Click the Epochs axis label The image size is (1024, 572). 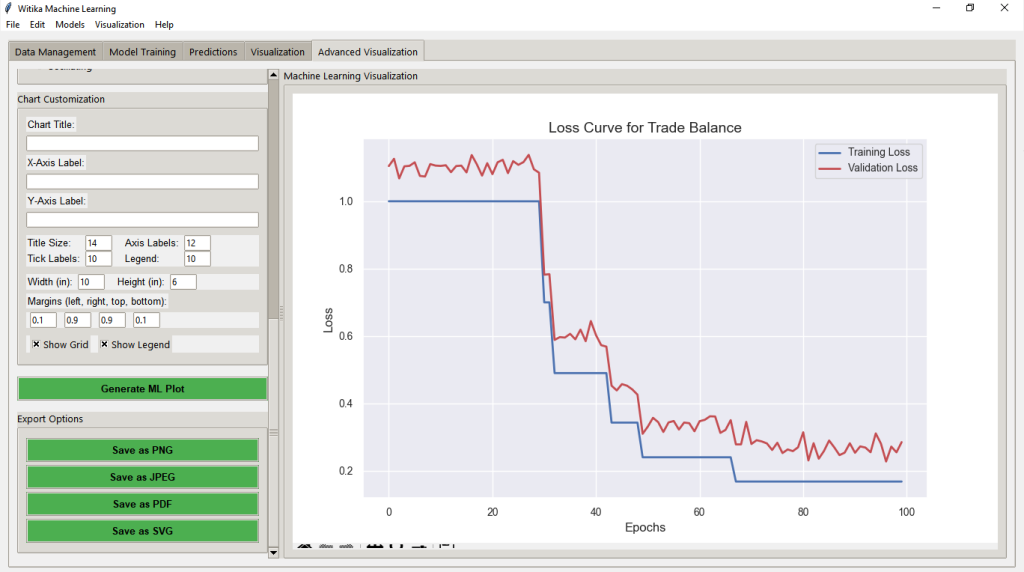point(645,528)
